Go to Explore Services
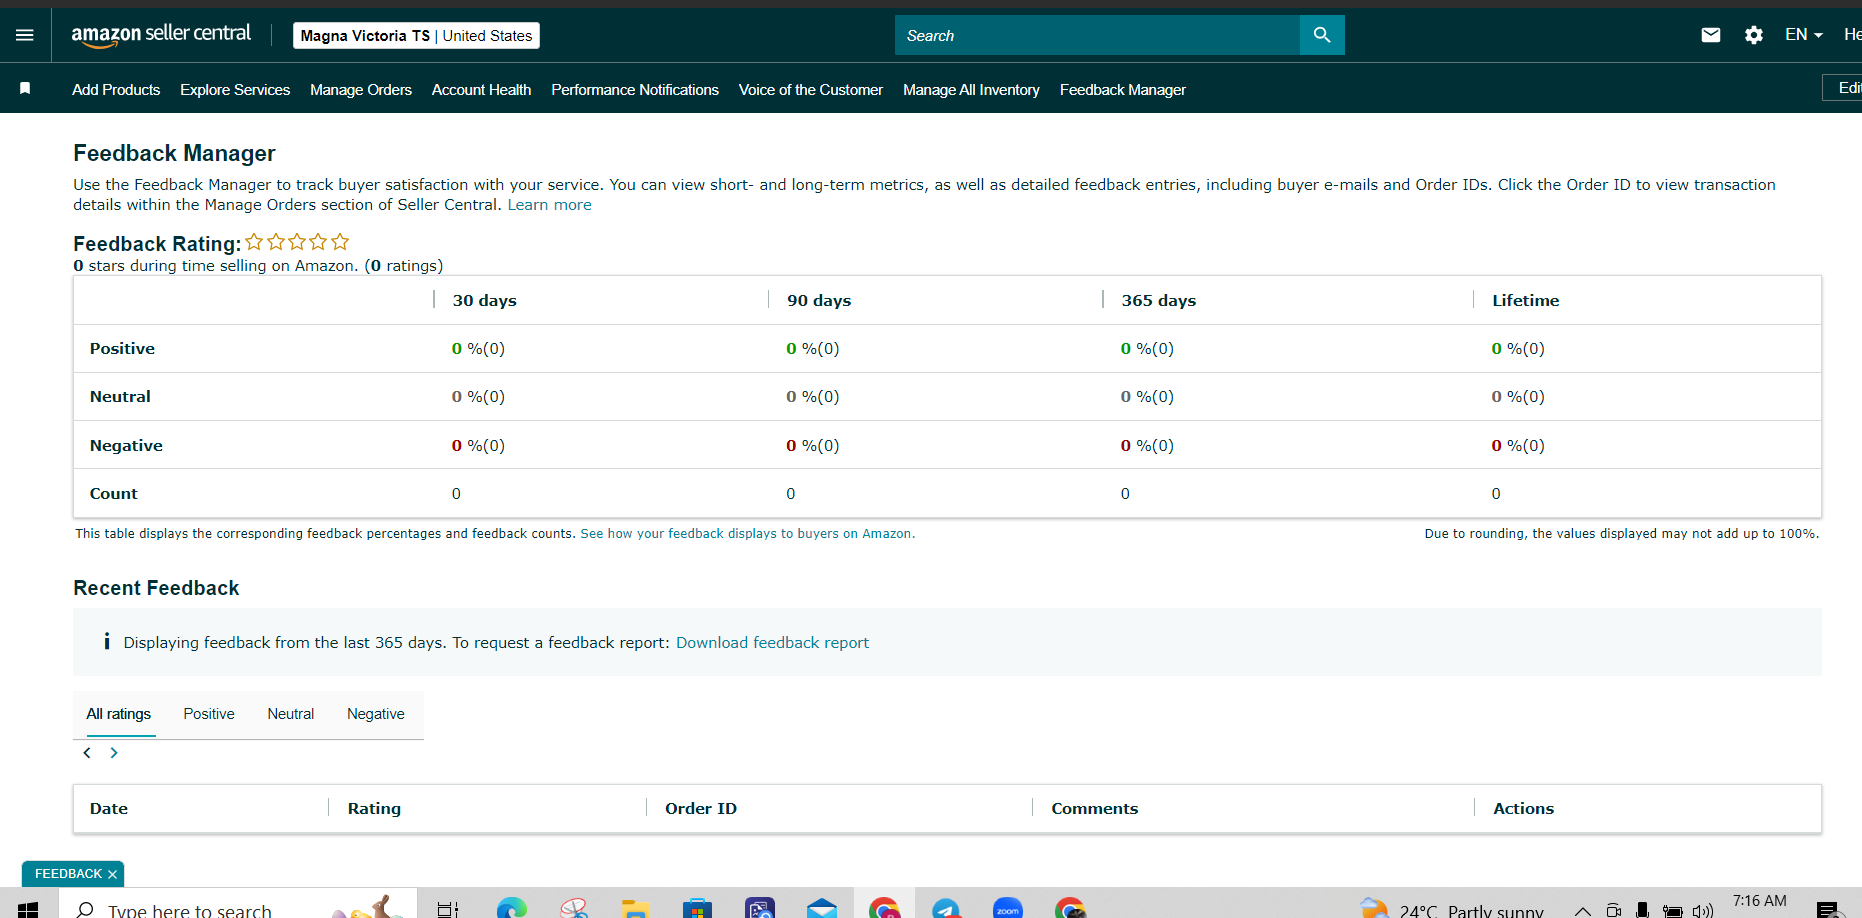This screenshot has height=918, width=1862. pos(235,90)
